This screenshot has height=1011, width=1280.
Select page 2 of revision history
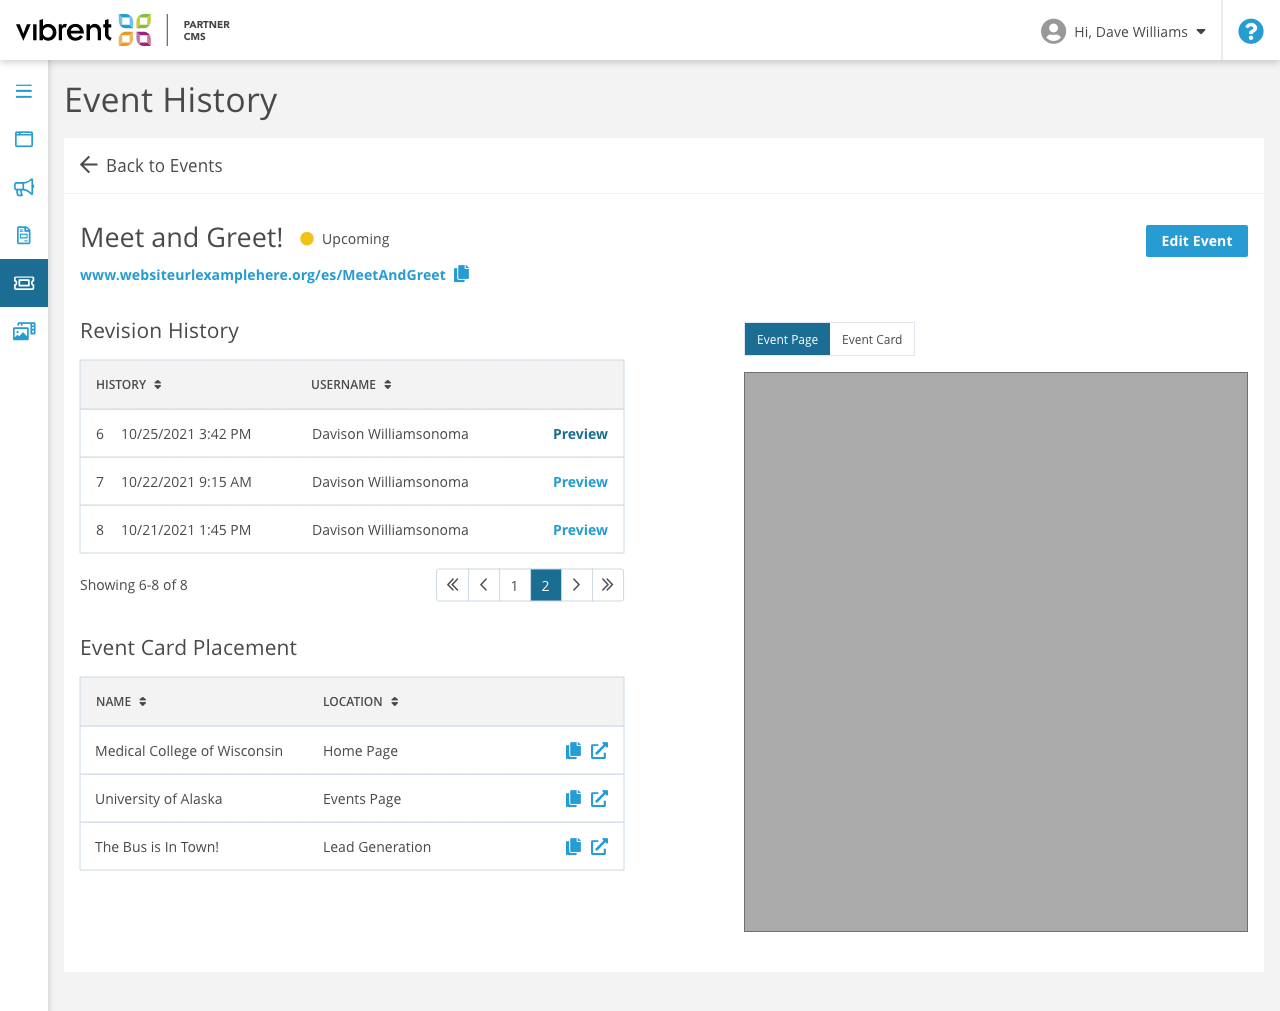point(546,585)
